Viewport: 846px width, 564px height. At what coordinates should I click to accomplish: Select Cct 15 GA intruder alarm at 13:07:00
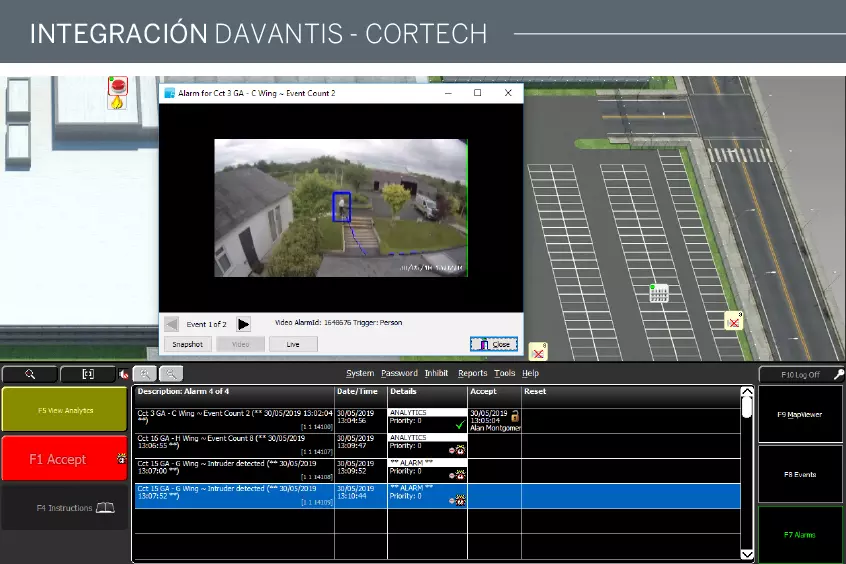click(437, 471)
